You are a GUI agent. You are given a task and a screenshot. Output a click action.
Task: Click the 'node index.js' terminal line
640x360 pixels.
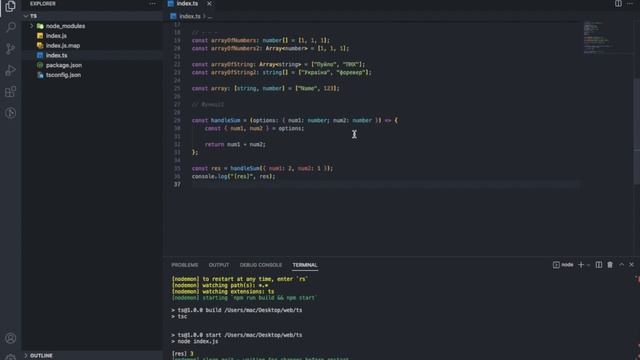click(x=195, y=341)
